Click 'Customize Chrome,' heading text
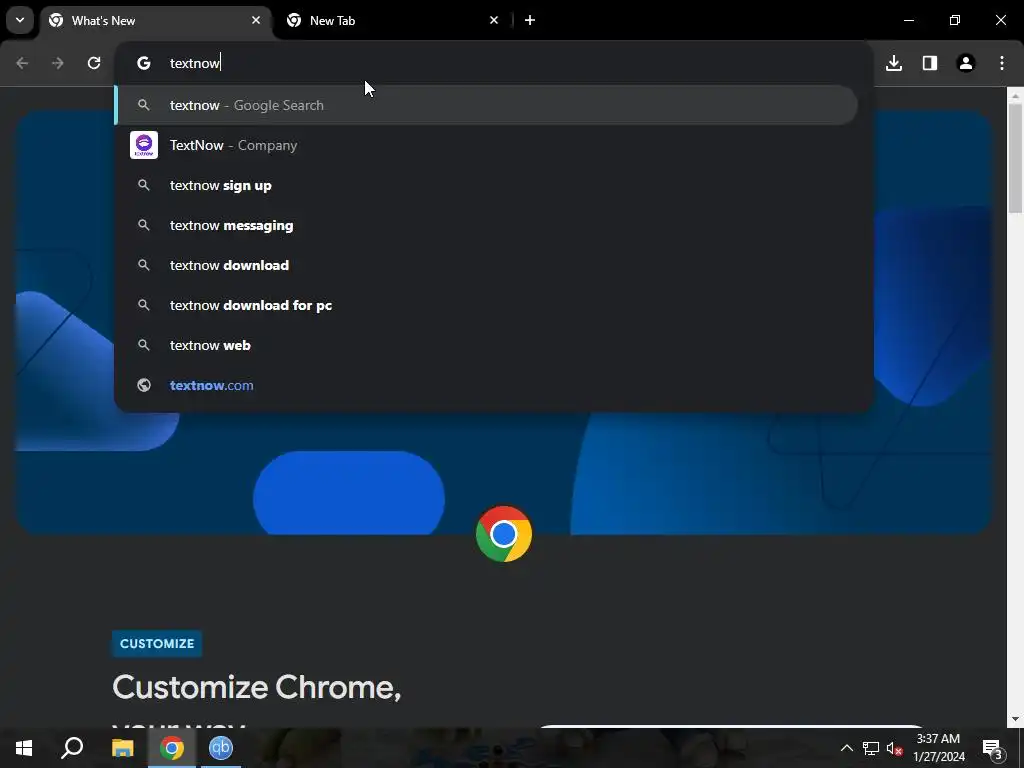This screenshot has height=768, width=1024. 257,687
